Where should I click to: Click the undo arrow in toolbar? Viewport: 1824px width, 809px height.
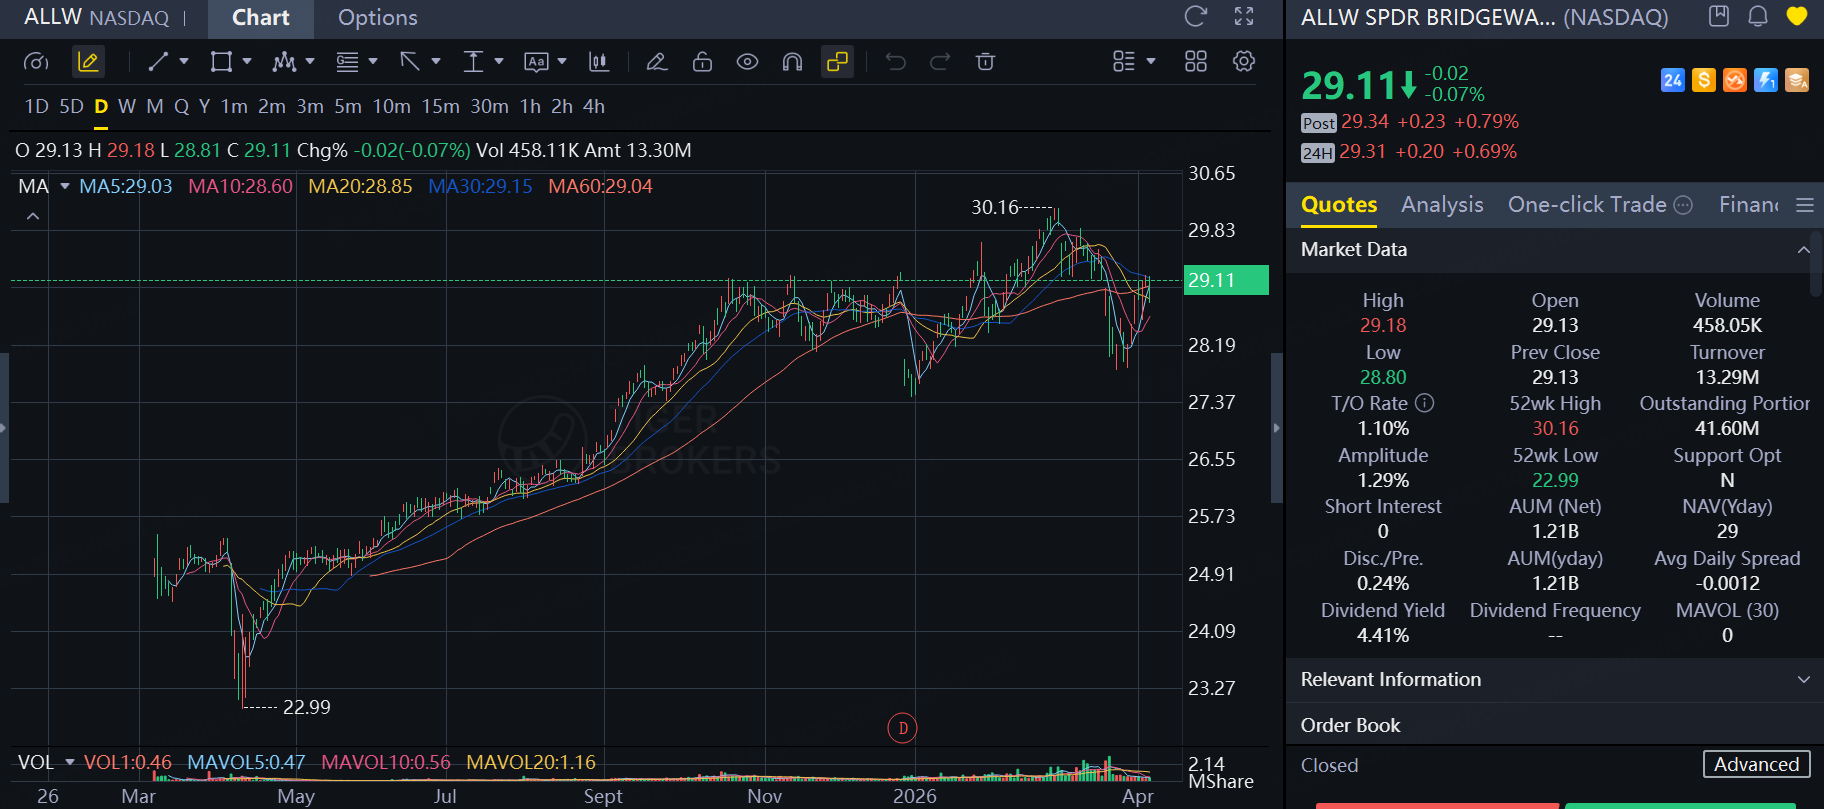tap(896, 62)
